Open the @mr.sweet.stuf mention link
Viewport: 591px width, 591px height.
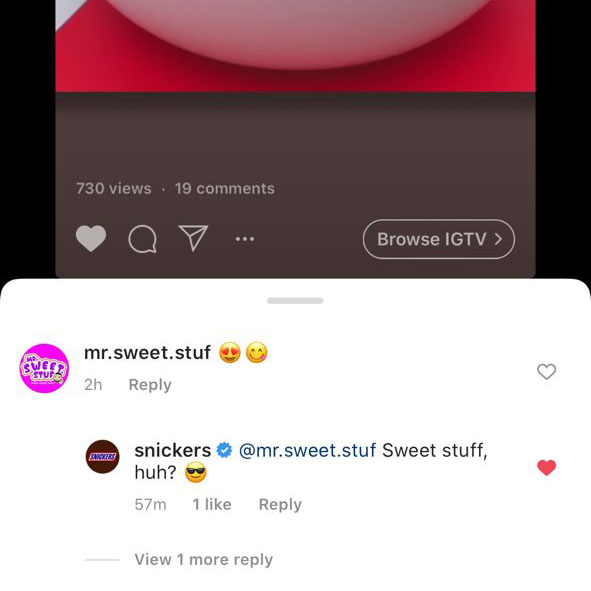(307, 450)
